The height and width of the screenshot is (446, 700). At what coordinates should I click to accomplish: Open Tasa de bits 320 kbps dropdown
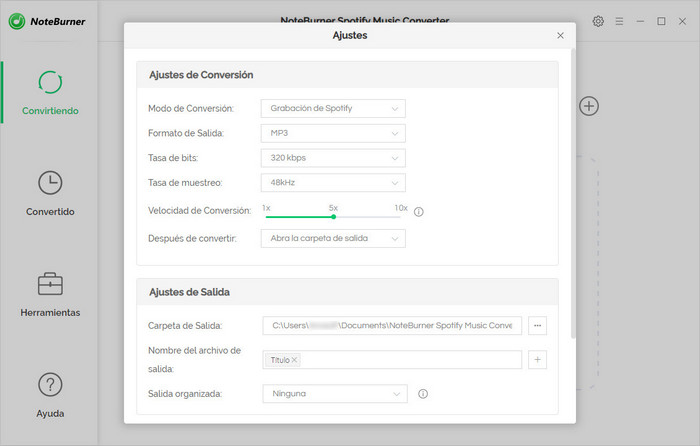tap(333, 158)
